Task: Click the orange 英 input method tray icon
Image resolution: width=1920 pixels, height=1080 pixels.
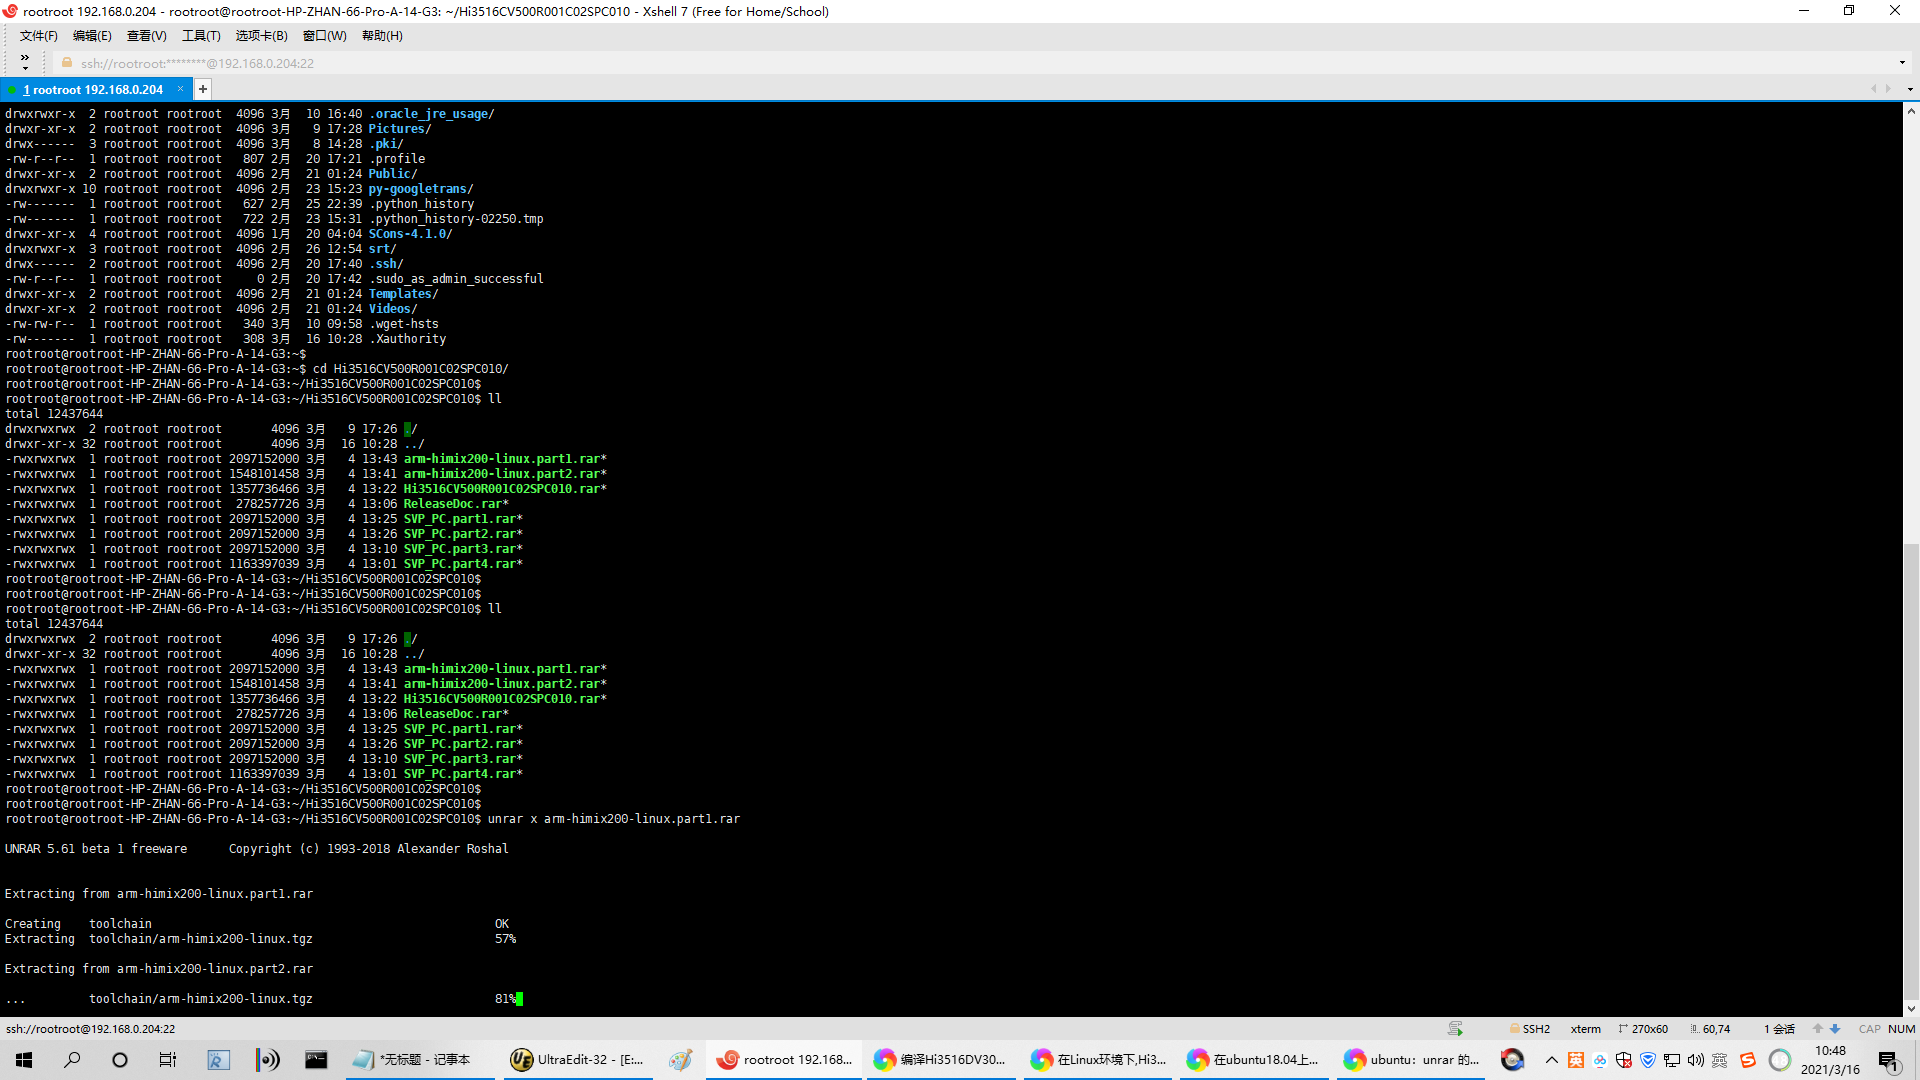Action: click(x=1576, y=1060)
